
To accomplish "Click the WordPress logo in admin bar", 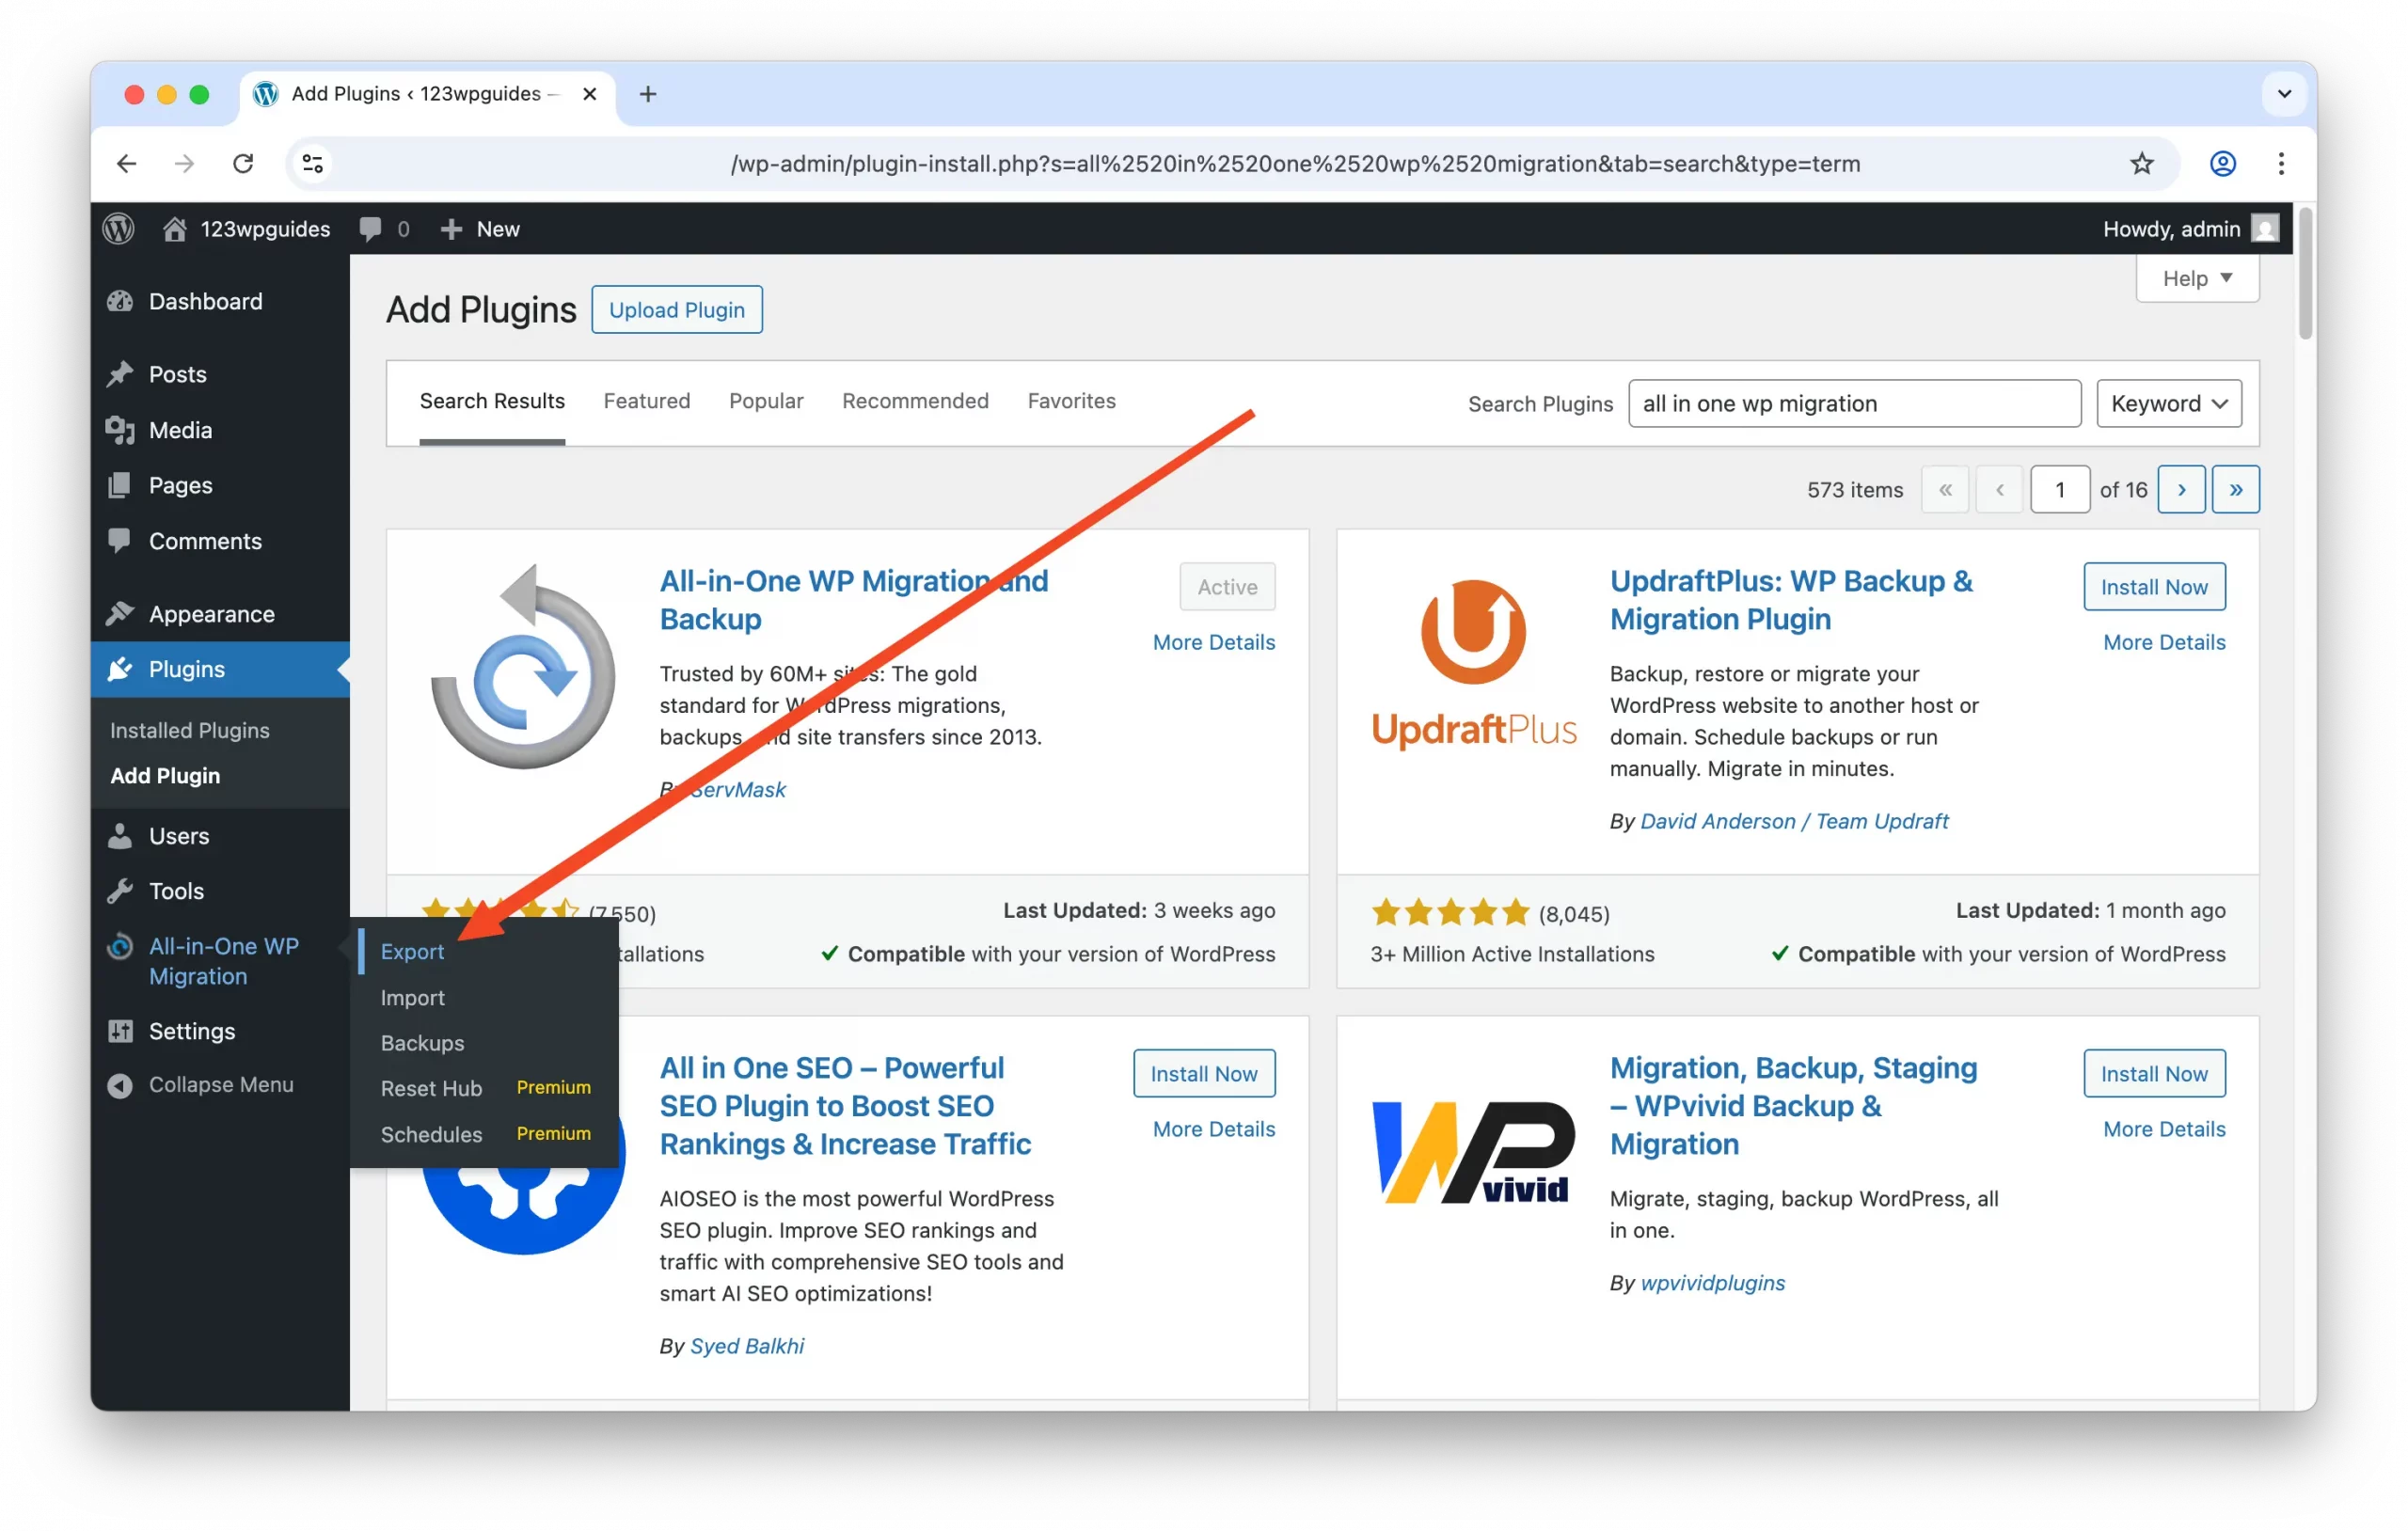I will 118,229.
